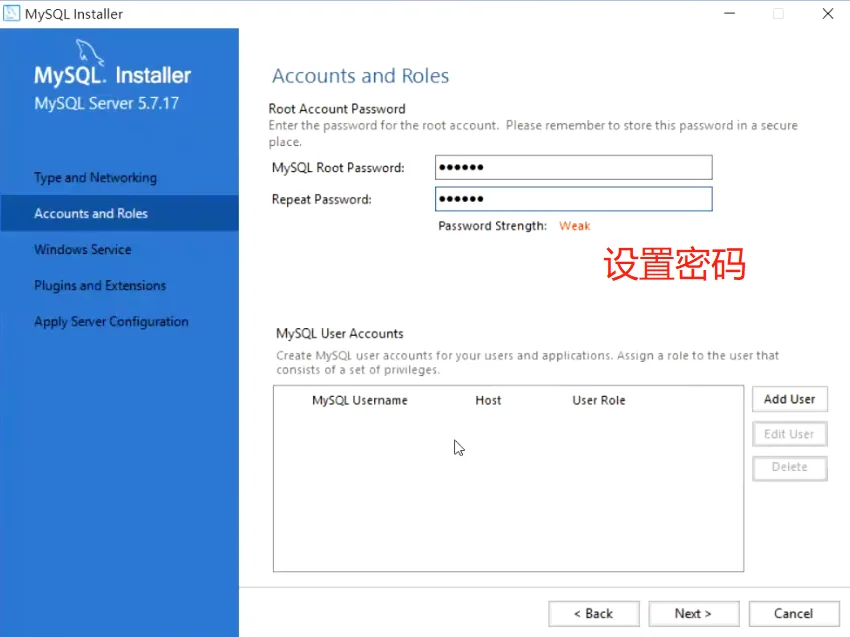Click the MySQL Installer title bar icon

pyautogui.click(x=11, y=13)
